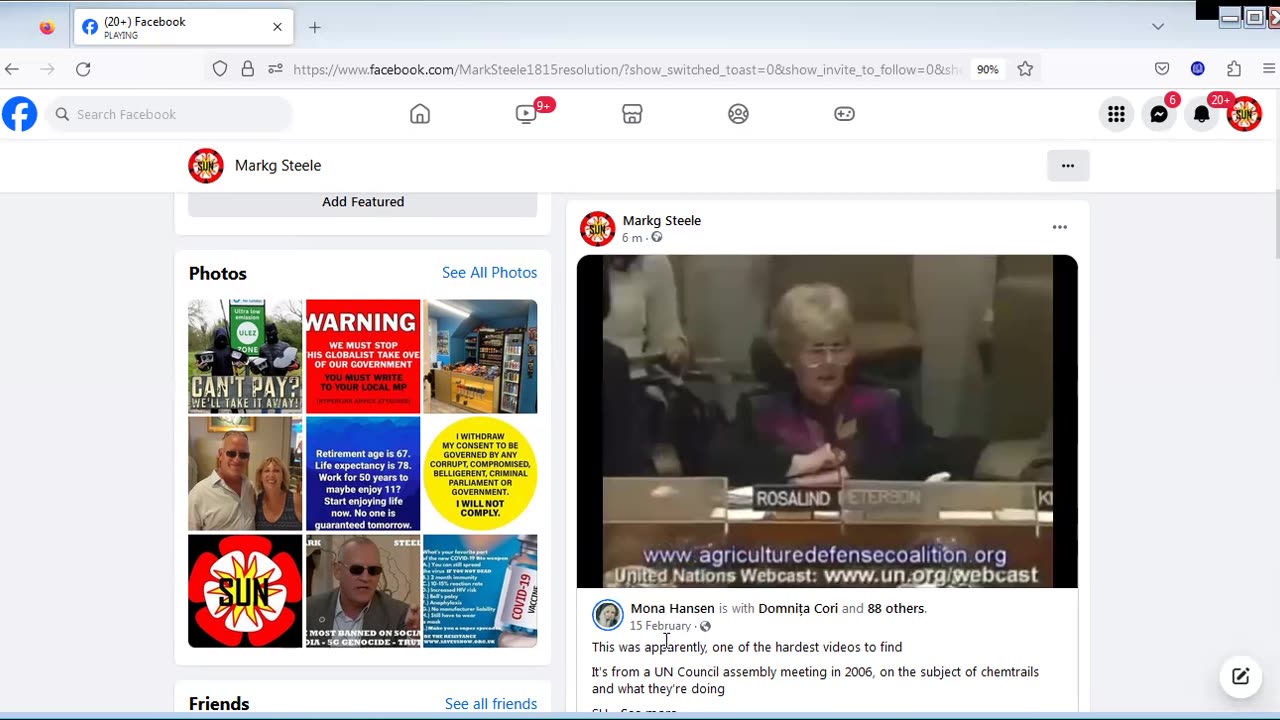This screenshot has height=720, width=1280.
Task: Open the Facebook menu grid icon
Action: tap(1116, 114)
